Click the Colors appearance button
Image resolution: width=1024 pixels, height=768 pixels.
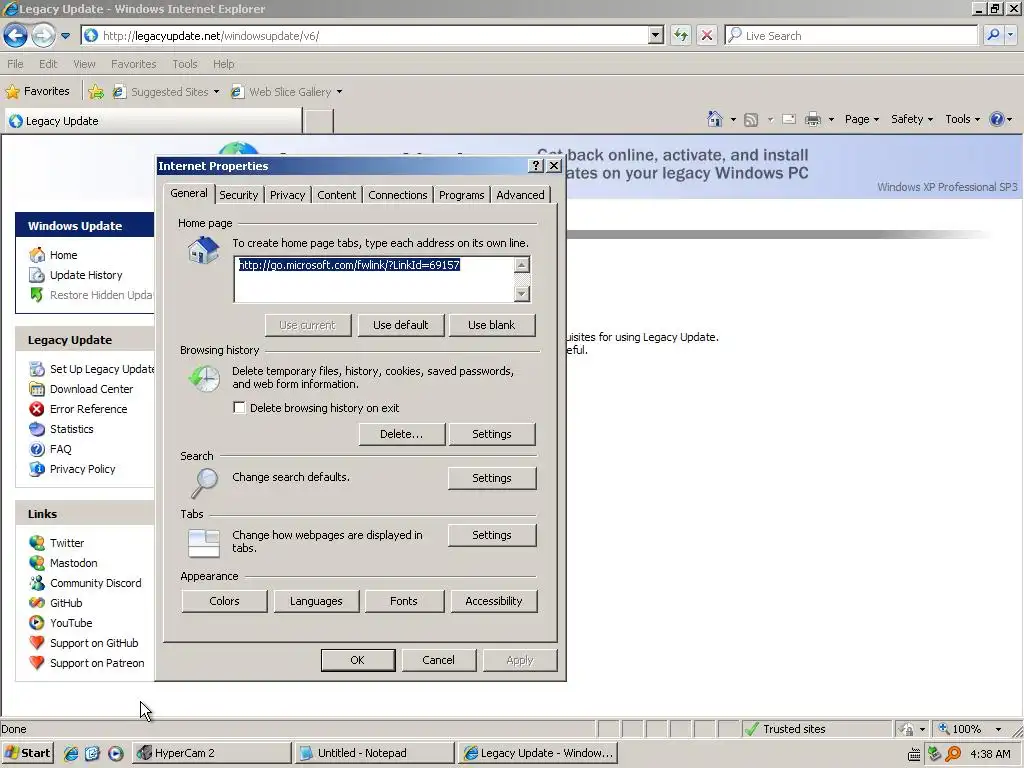click(x=225, y=601)
